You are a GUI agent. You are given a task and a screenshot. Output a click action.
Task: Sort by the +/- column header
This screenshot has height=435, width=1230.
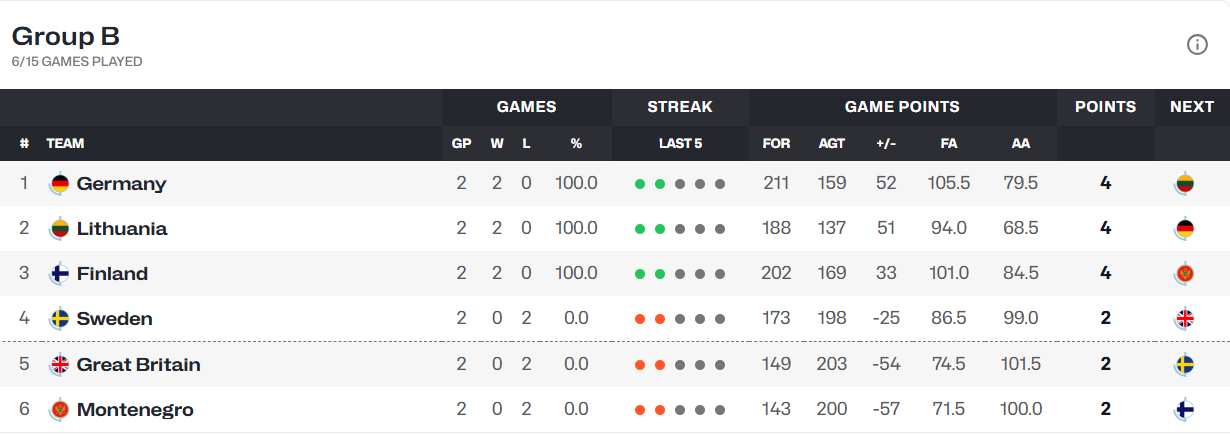point(886,143)
